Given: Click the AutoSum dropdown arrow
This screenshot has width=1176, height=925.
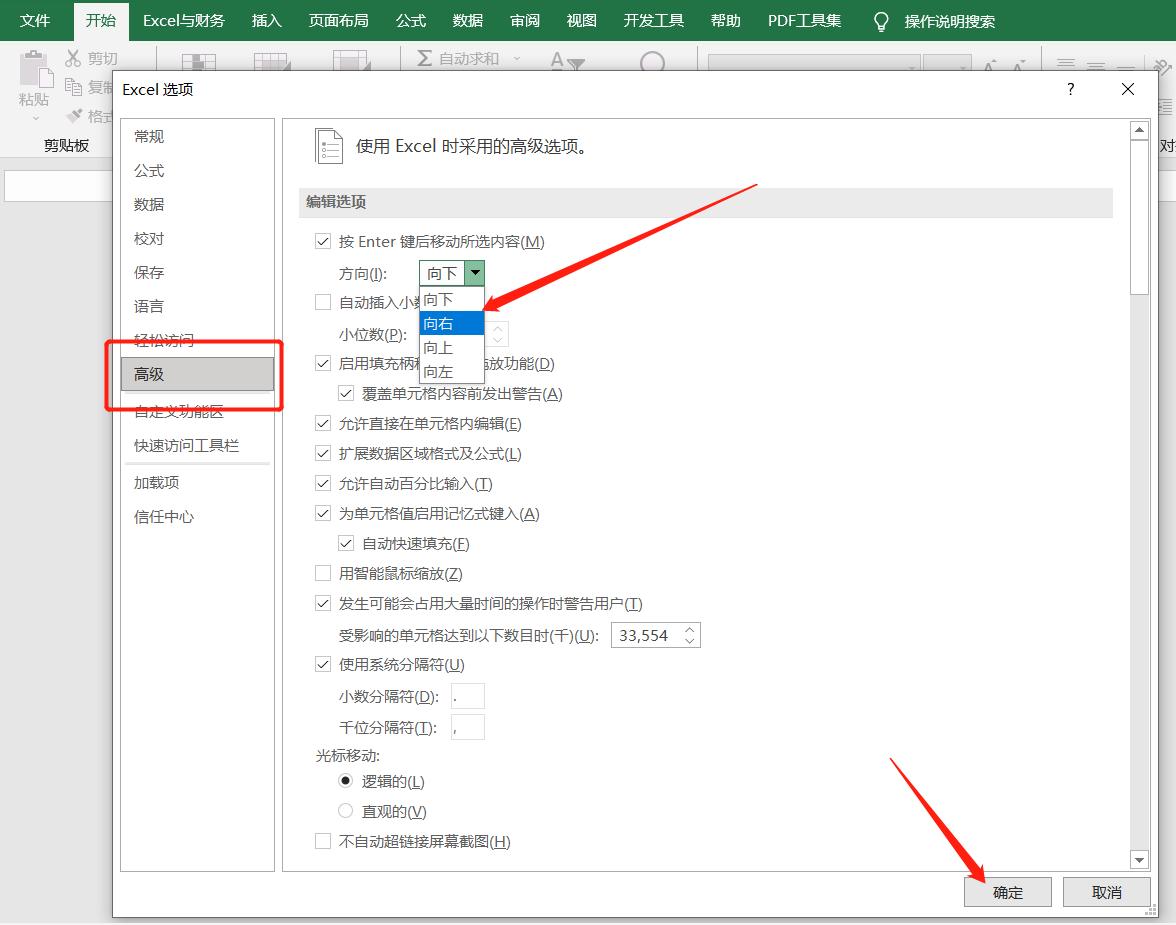Looking at the screenshot, I should [x=518, y=57].
